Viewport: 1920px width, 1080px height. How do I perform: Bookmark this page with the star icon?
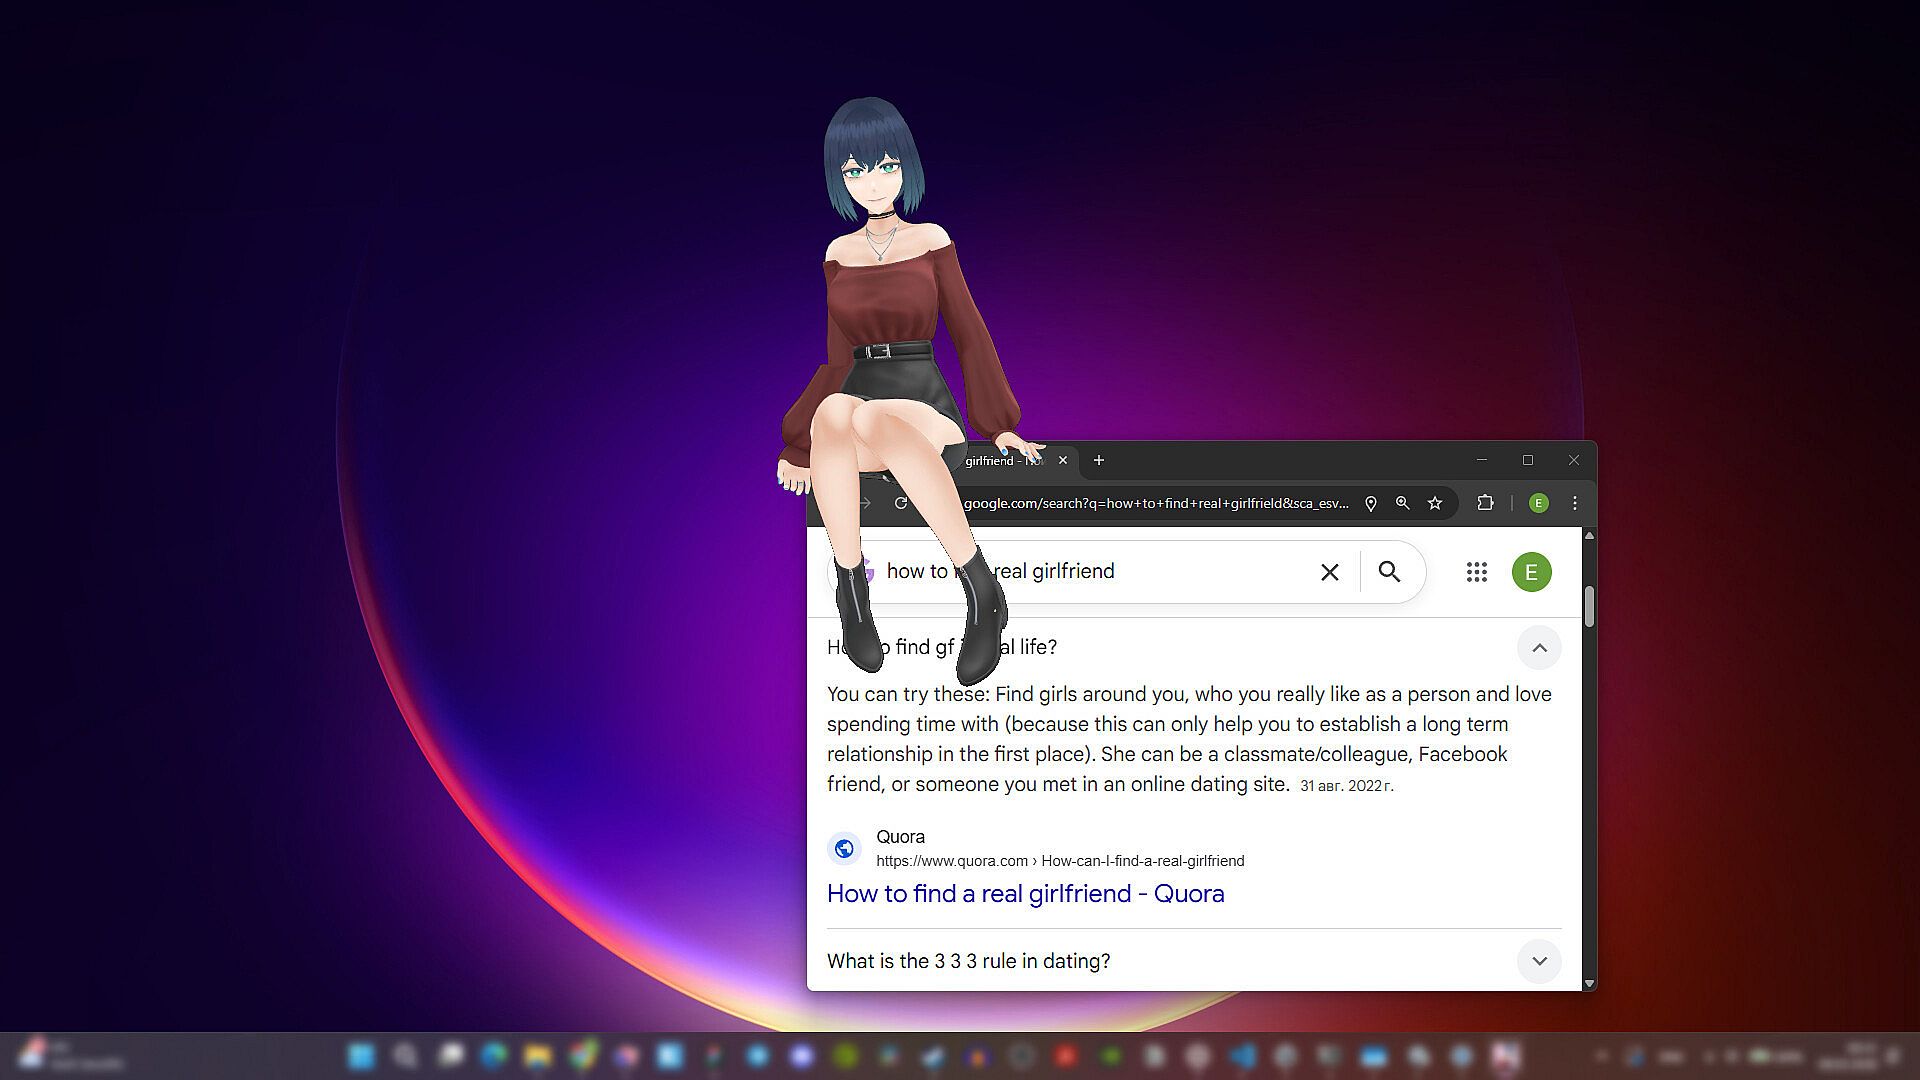click(x=1435, y=503)
